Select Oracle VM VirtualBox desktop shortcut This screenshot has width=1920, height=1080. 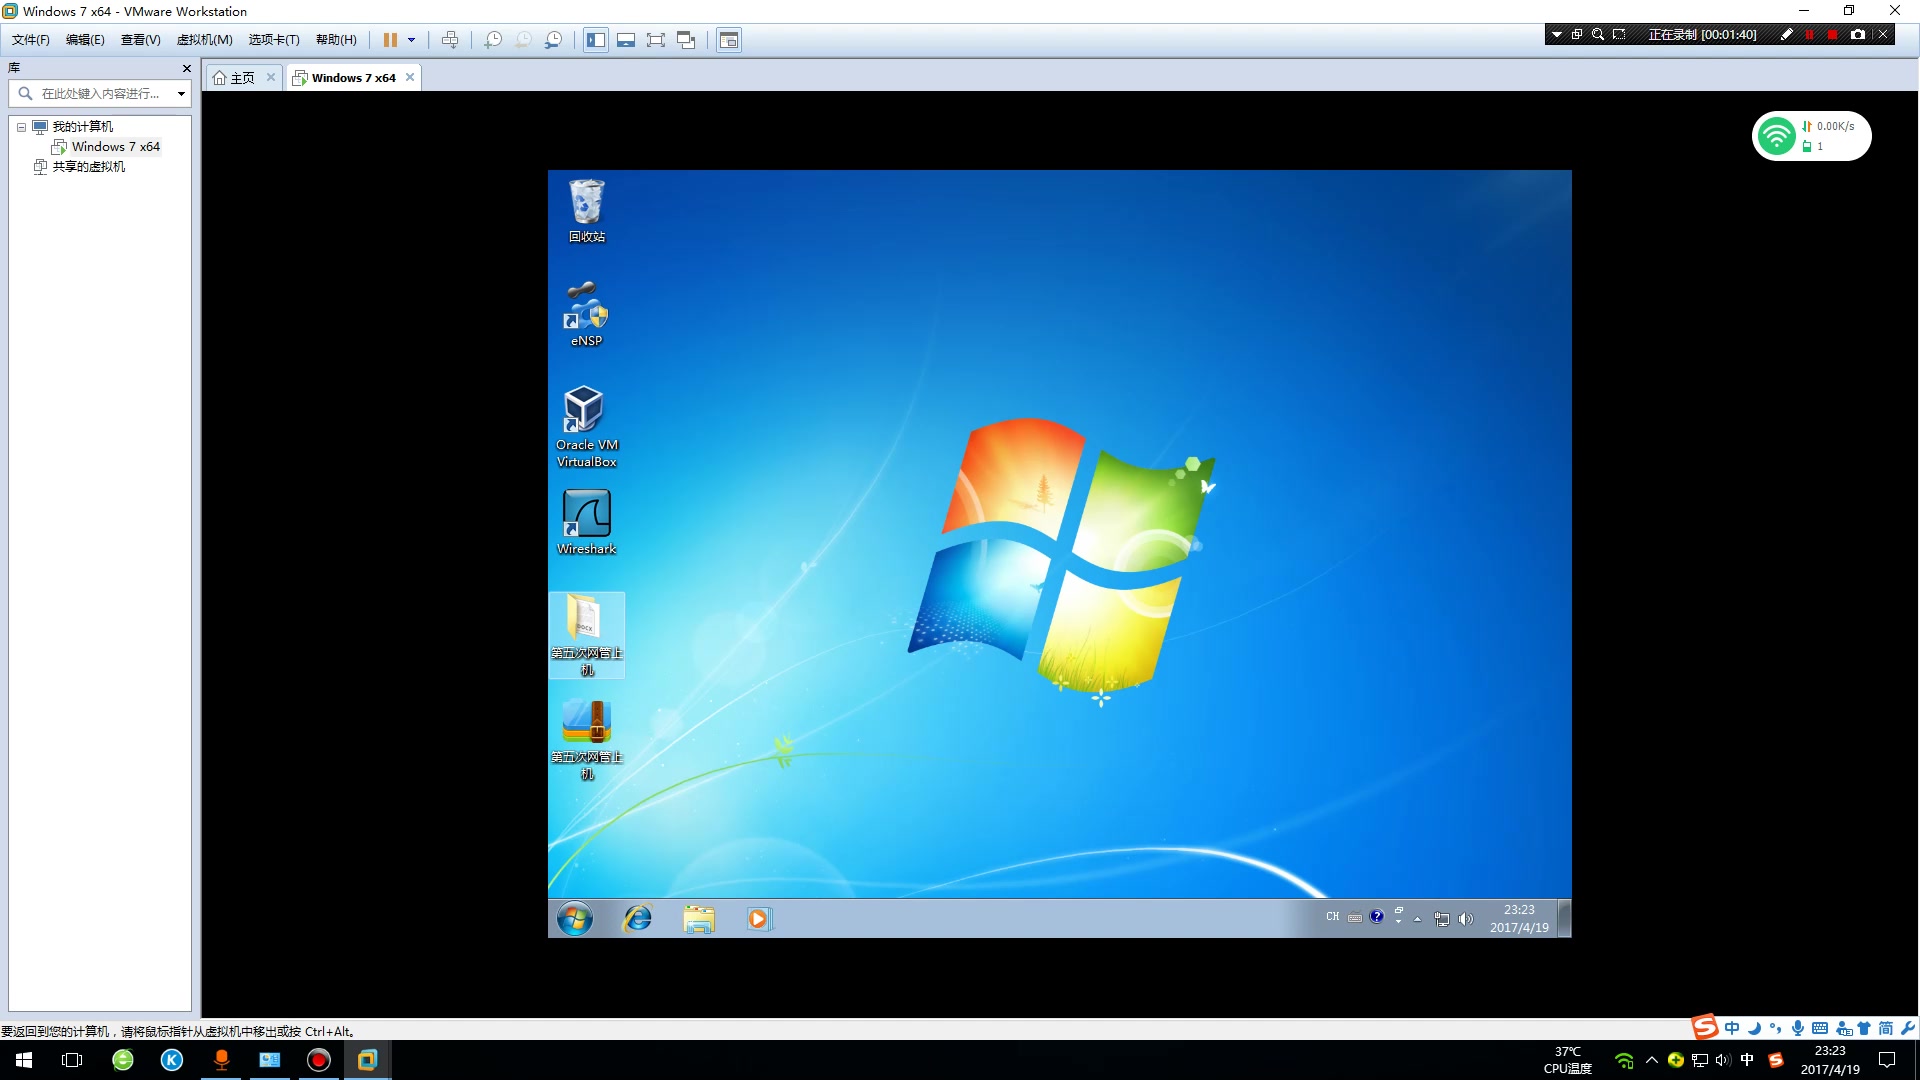(587, 427)
